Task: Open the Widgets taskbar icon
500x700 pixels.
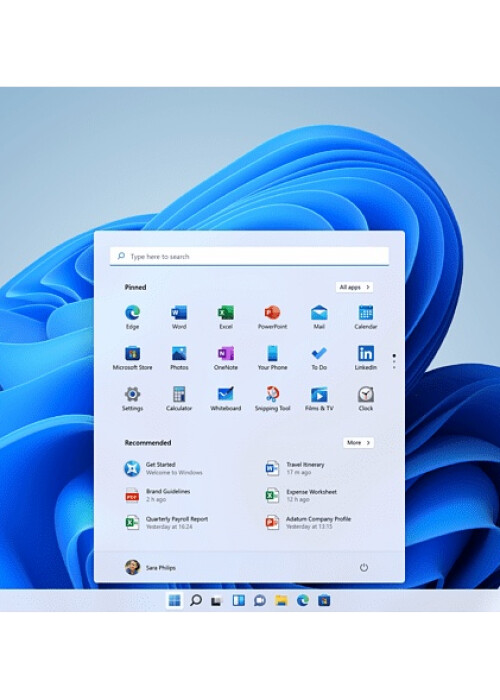Action: click(238, 600)
